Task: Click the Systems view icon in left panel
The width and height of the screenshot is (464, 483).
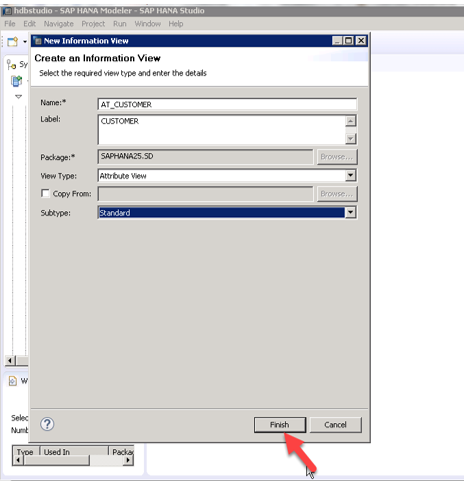Action: coord(11,64)
